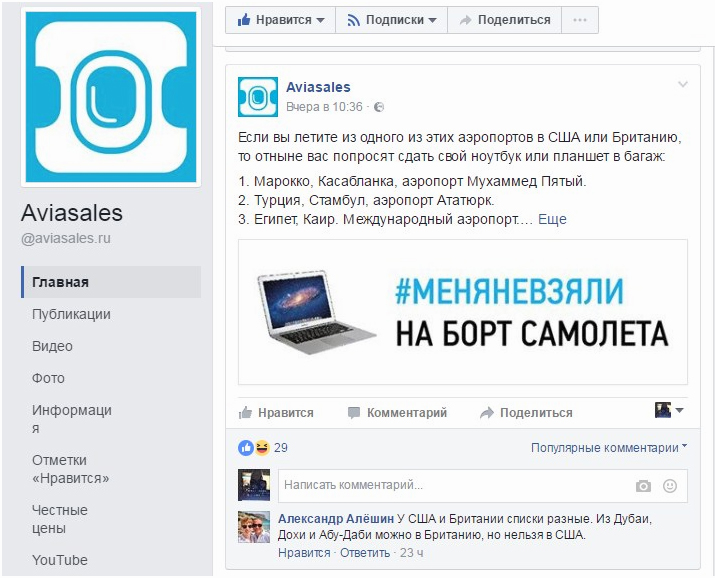The width and height of the screenshot is (715, 578).
Task: Click the Комментарий speech bubble icon
Action: coord(353,413)
